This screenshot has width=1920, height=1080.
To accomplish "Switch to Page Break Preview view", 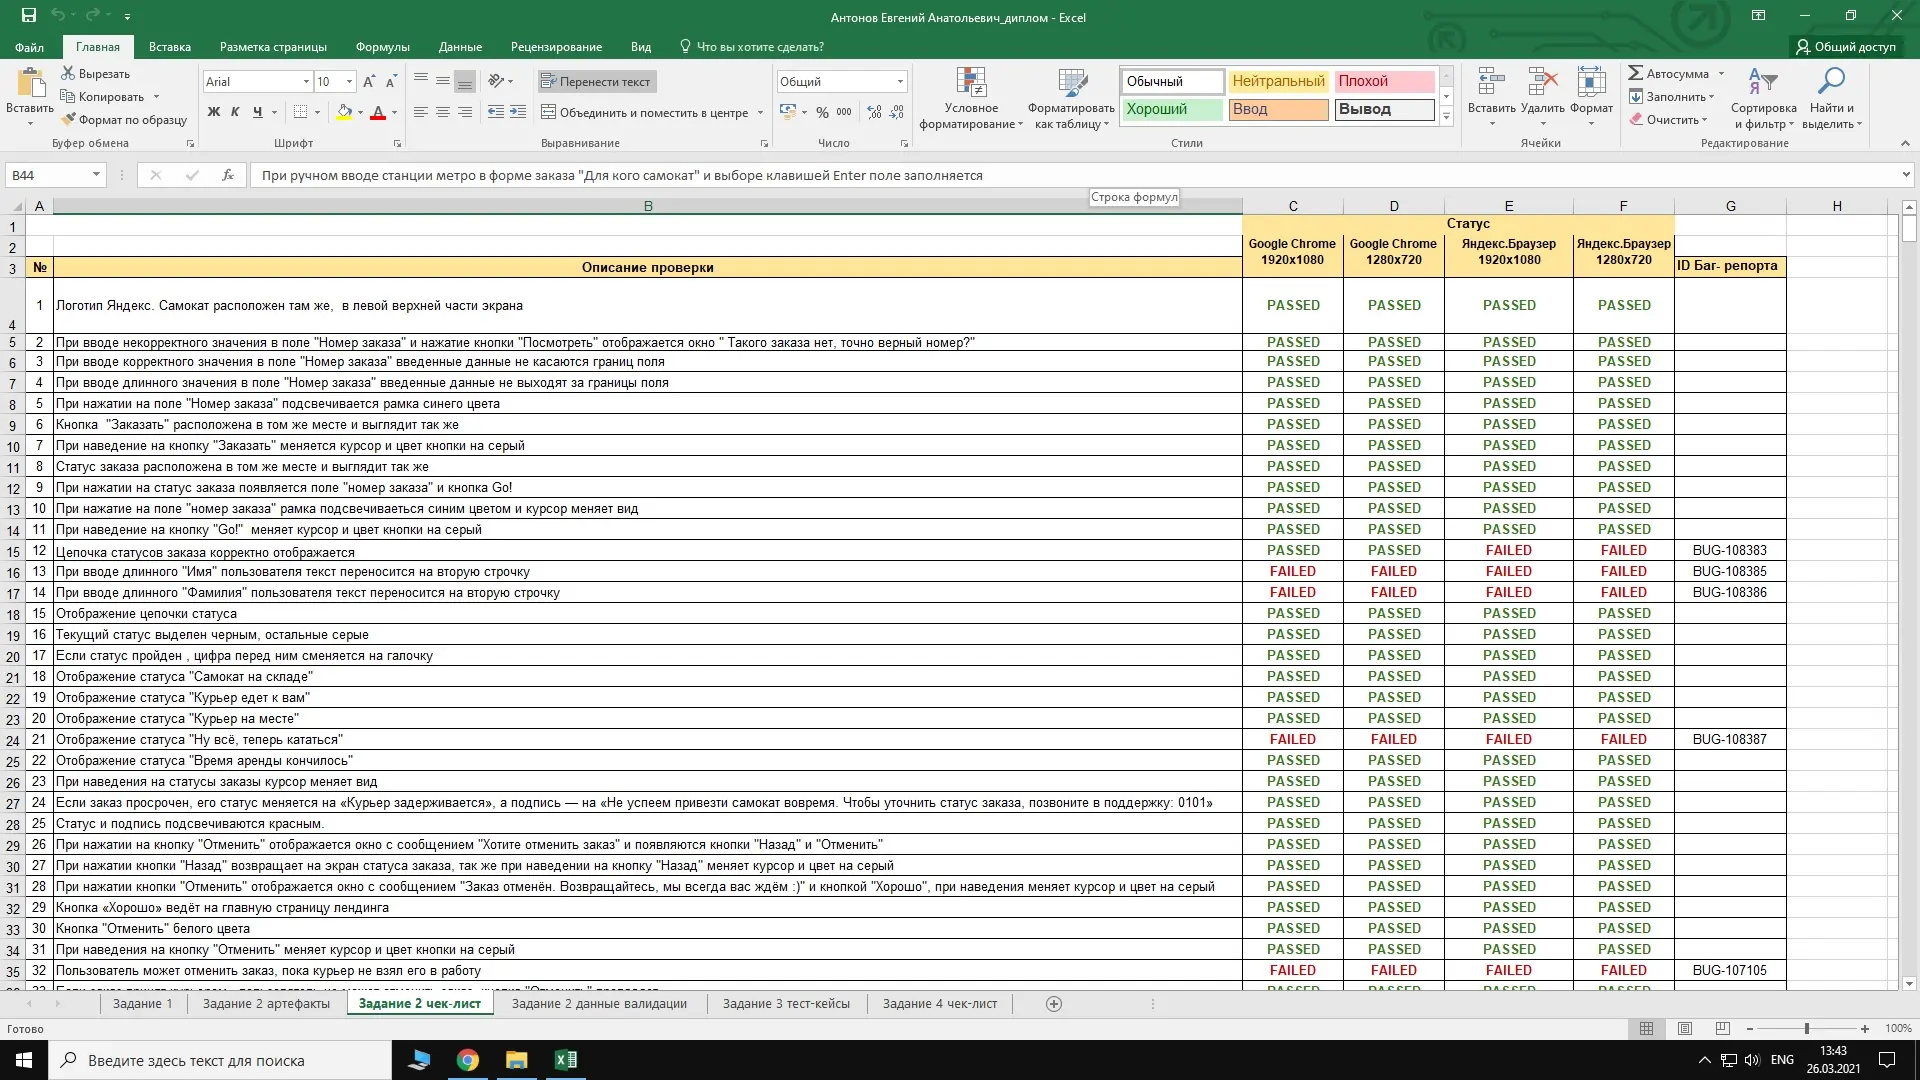I will tap(1722, 1028).
